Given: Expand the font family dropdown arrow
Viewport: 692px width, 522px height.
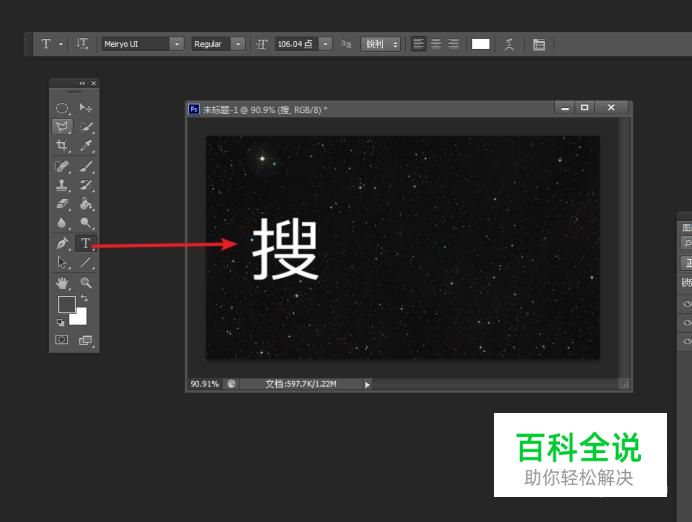Looking at the screenshot, I should click(x=177, y=44).
